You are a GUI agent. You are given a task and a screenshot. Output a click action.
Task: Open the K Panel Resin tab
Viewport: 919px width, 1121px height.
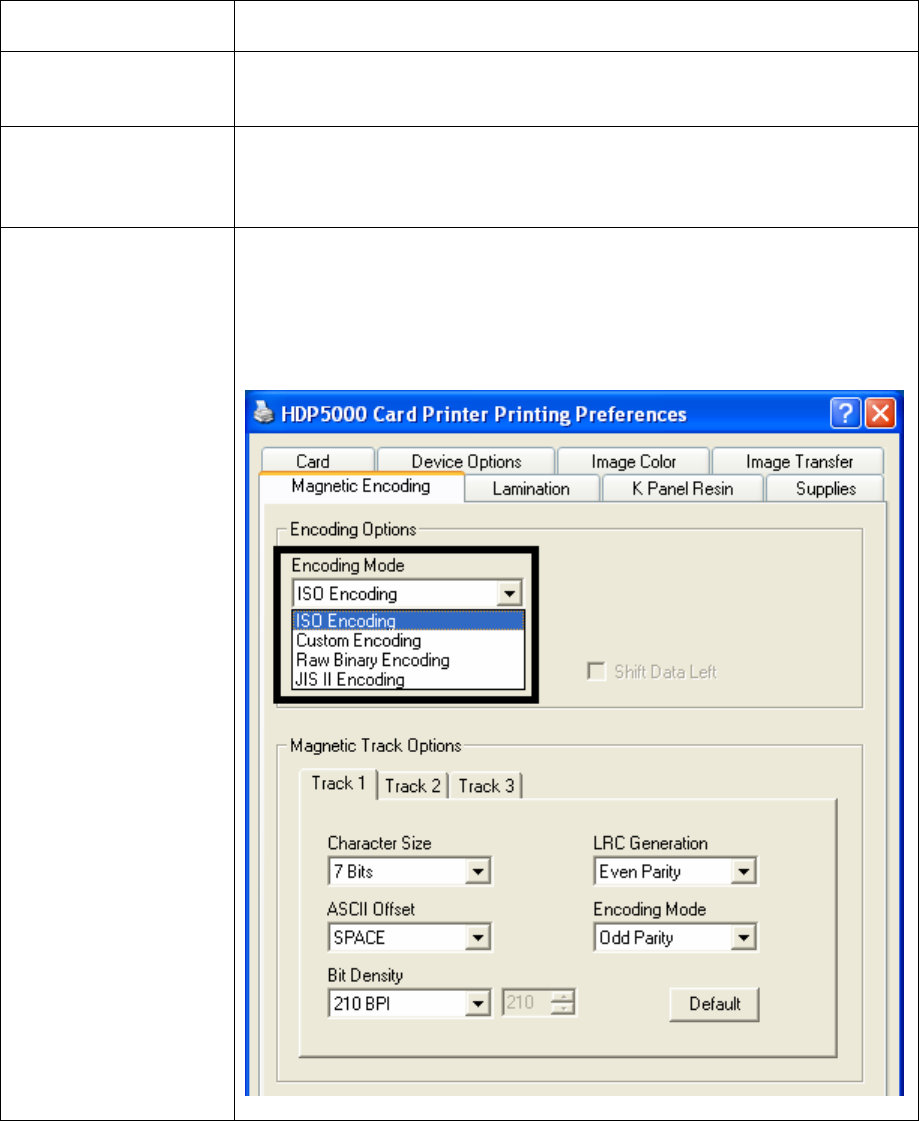pyautogui.click(x=682, y=488)
